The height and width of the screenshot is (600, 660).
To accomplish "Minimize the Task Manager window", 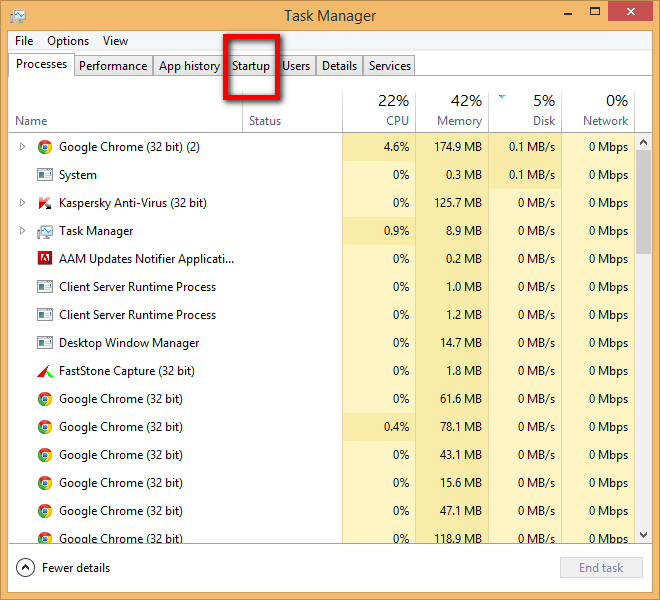I will click(568, 13).
